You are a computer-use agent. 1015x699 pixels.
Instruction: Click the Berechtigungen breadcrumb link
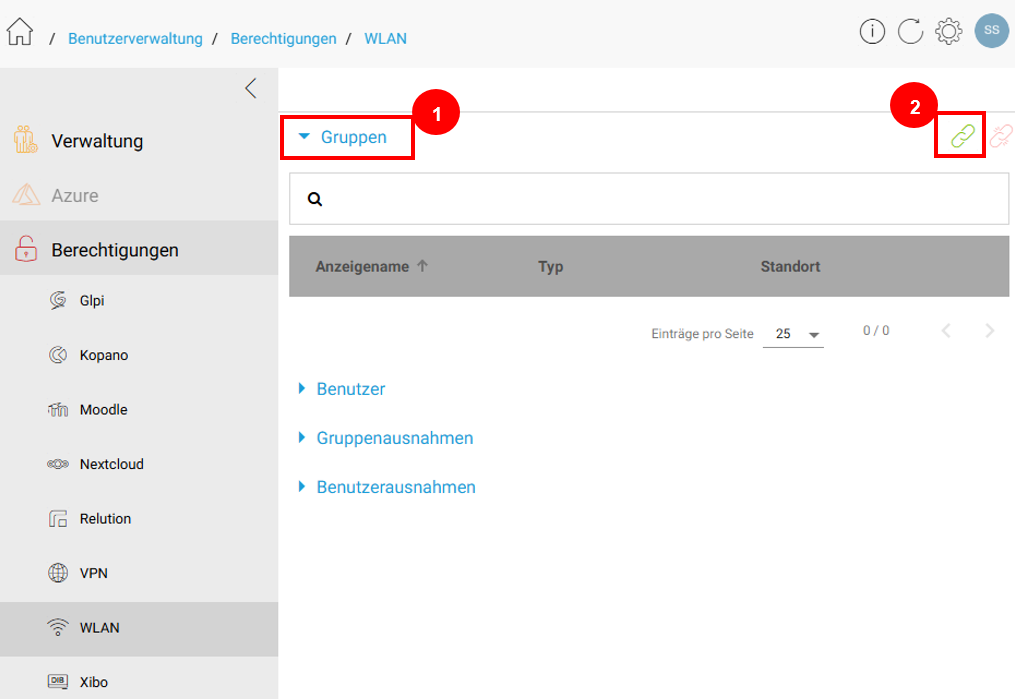[x=283, y=39]
